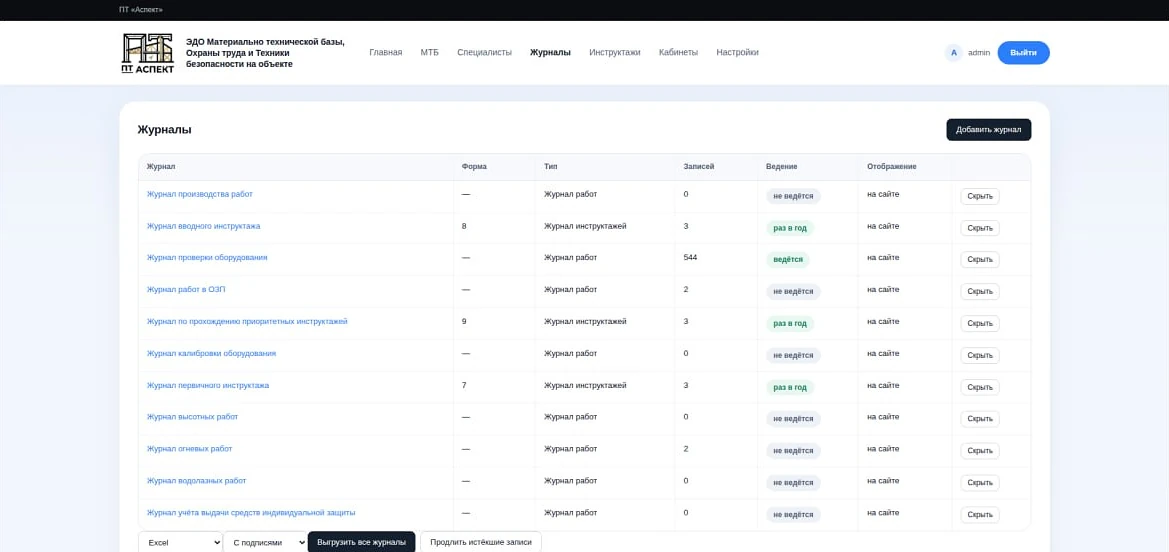The width and height of the screenshot is (1169, 552).
Task: Click the Журналы page heading
Action: point(164,129)
